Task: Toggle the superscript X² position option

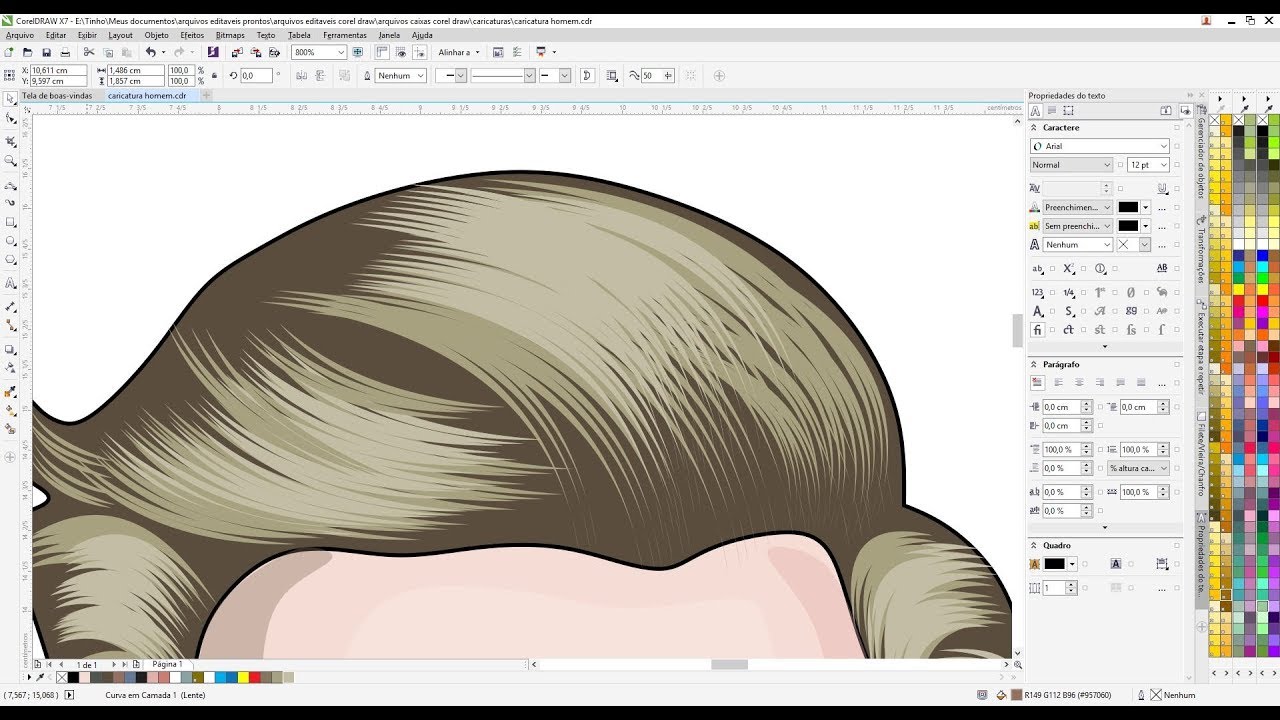Action: tap(1069, 268)
